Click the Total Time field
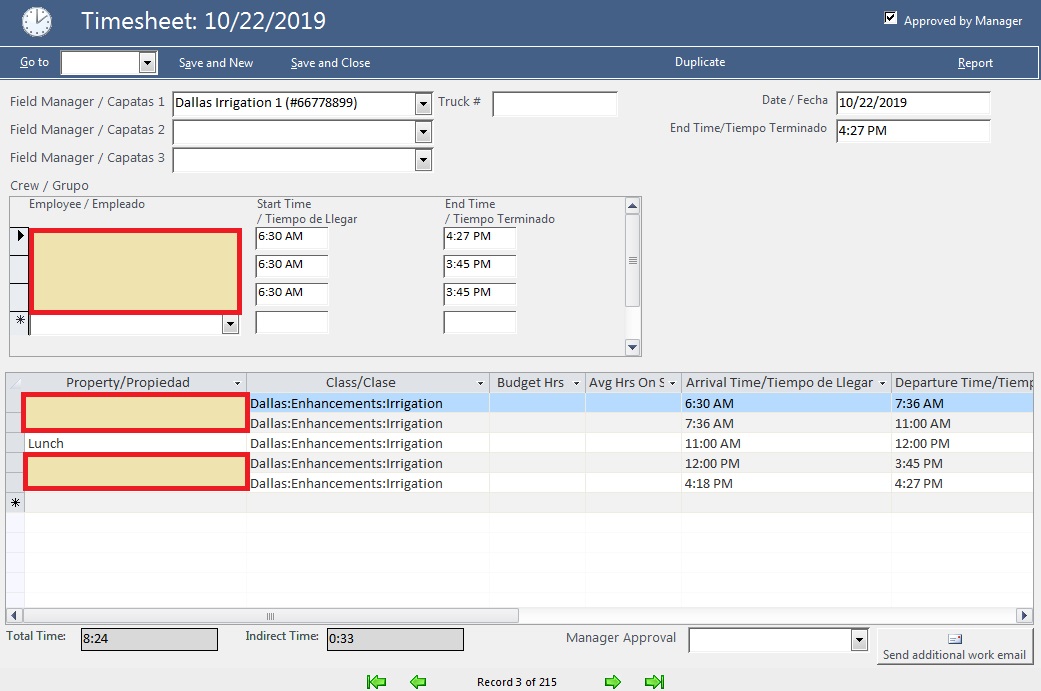1041x691 pixels. 149,639
